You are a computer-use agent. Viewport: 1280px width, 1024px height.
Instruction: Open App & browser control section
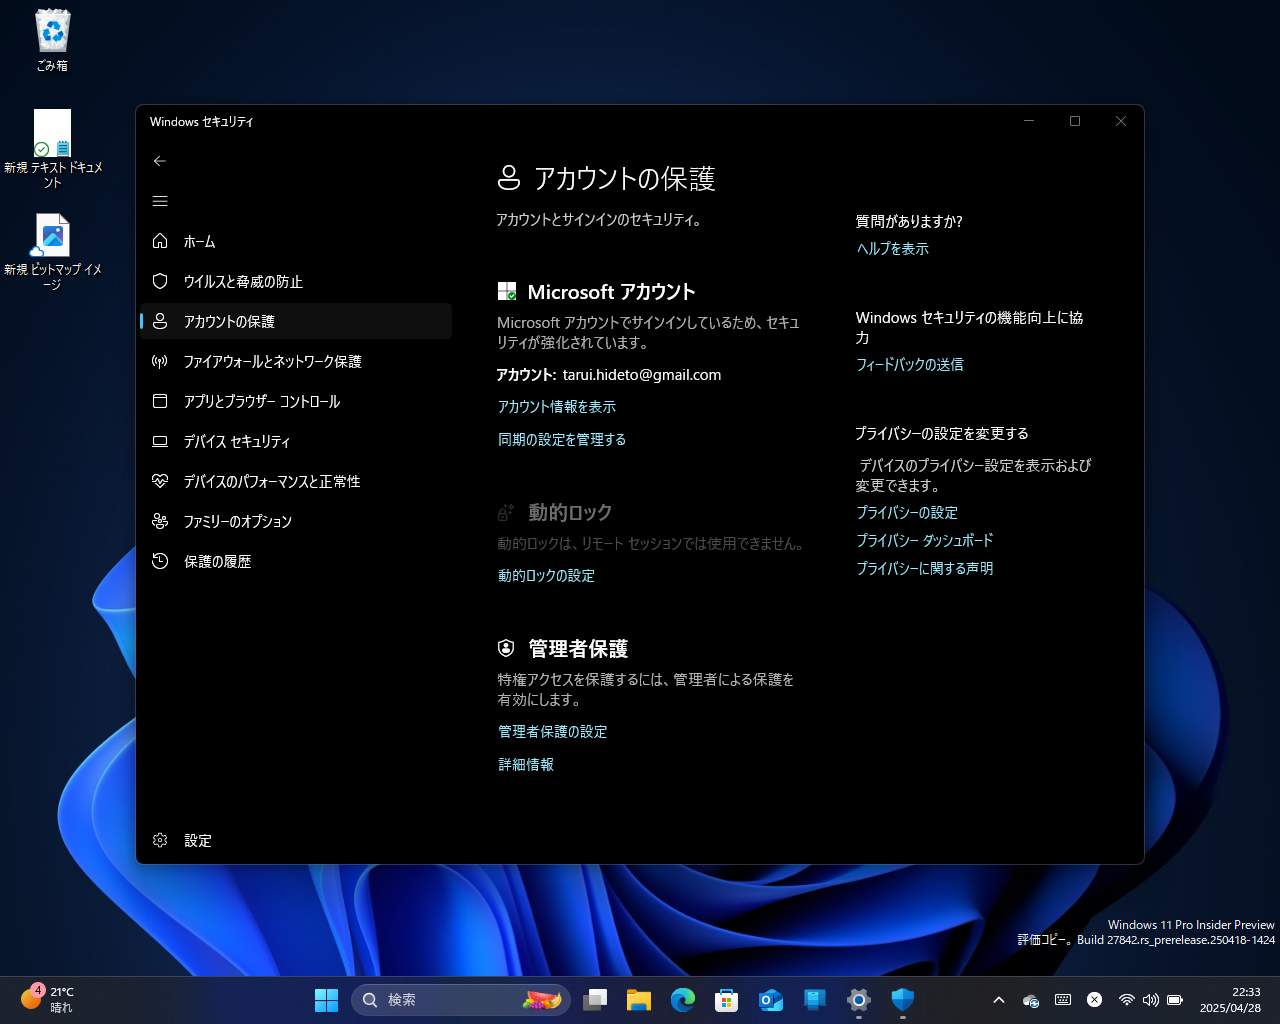coord(265,401)
